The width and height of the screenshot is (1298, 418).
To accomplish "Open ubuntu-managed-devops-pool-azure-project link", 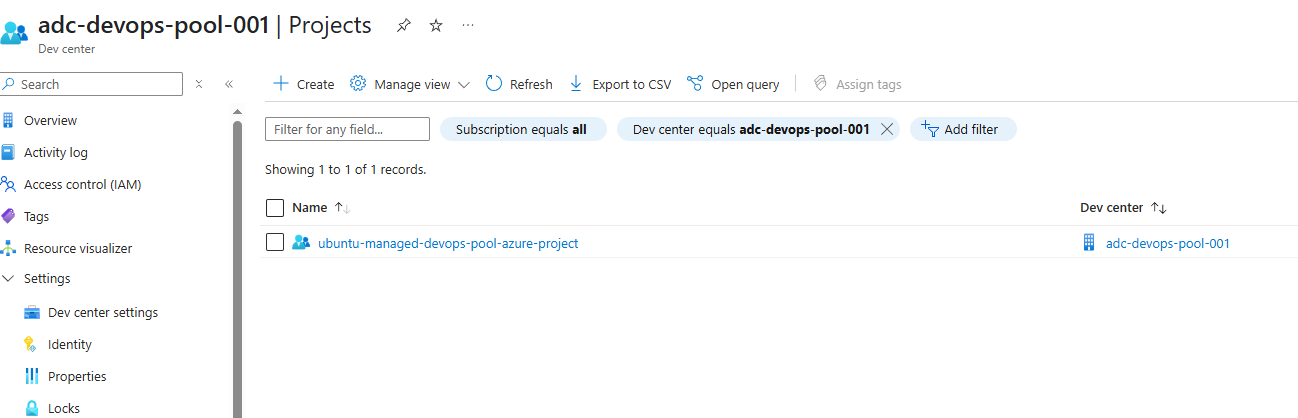I will [448, 243].
